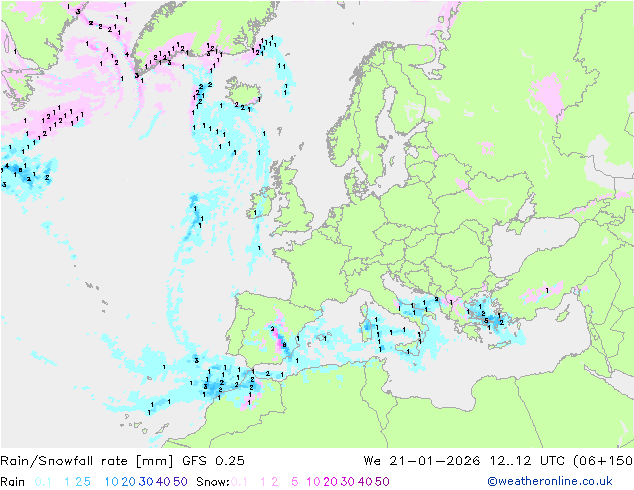This screenshot has width=634, height=490.
Task: Click the 'Rain' legend label
Action: [13, 482]
